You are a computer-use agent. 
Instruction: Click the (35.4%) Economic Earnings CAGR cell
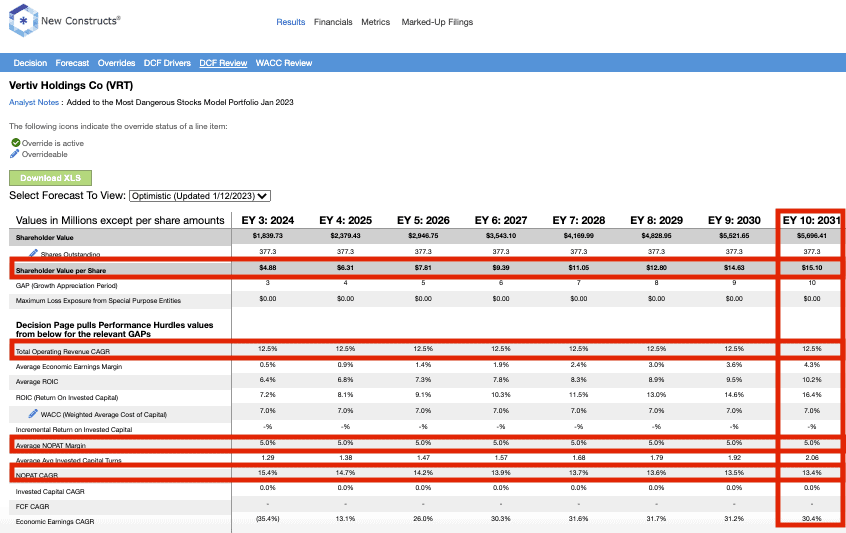[268, 519]
